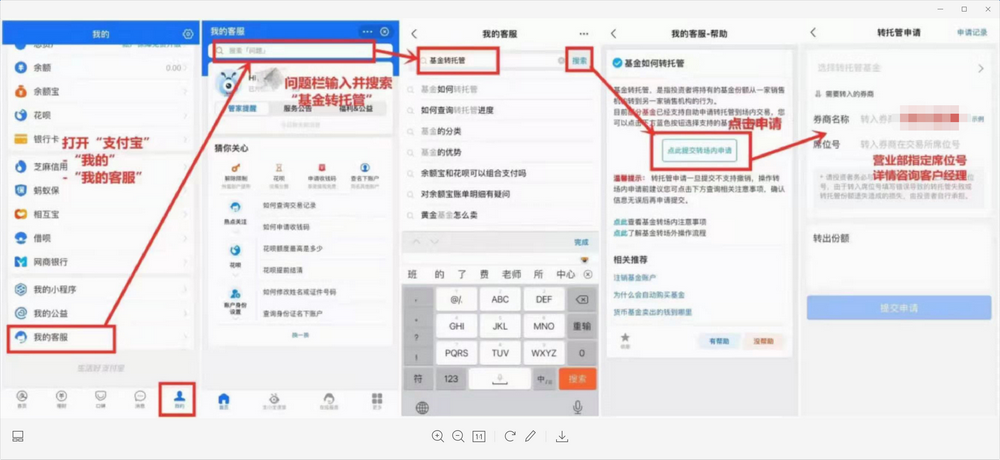Zoom in using the viewer's magnifier-plus icon

coord(438,436)
